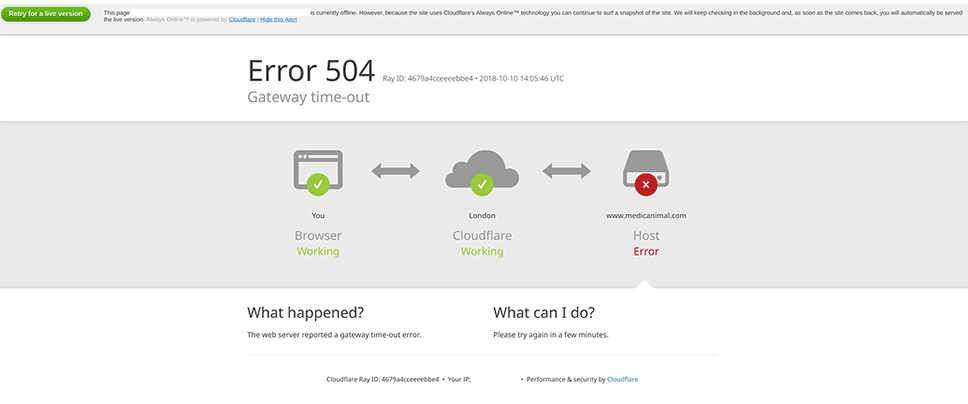The image size is (968, 404).
Task: Click the web server gateway time-out sentence
Action: tap(334, 335)
